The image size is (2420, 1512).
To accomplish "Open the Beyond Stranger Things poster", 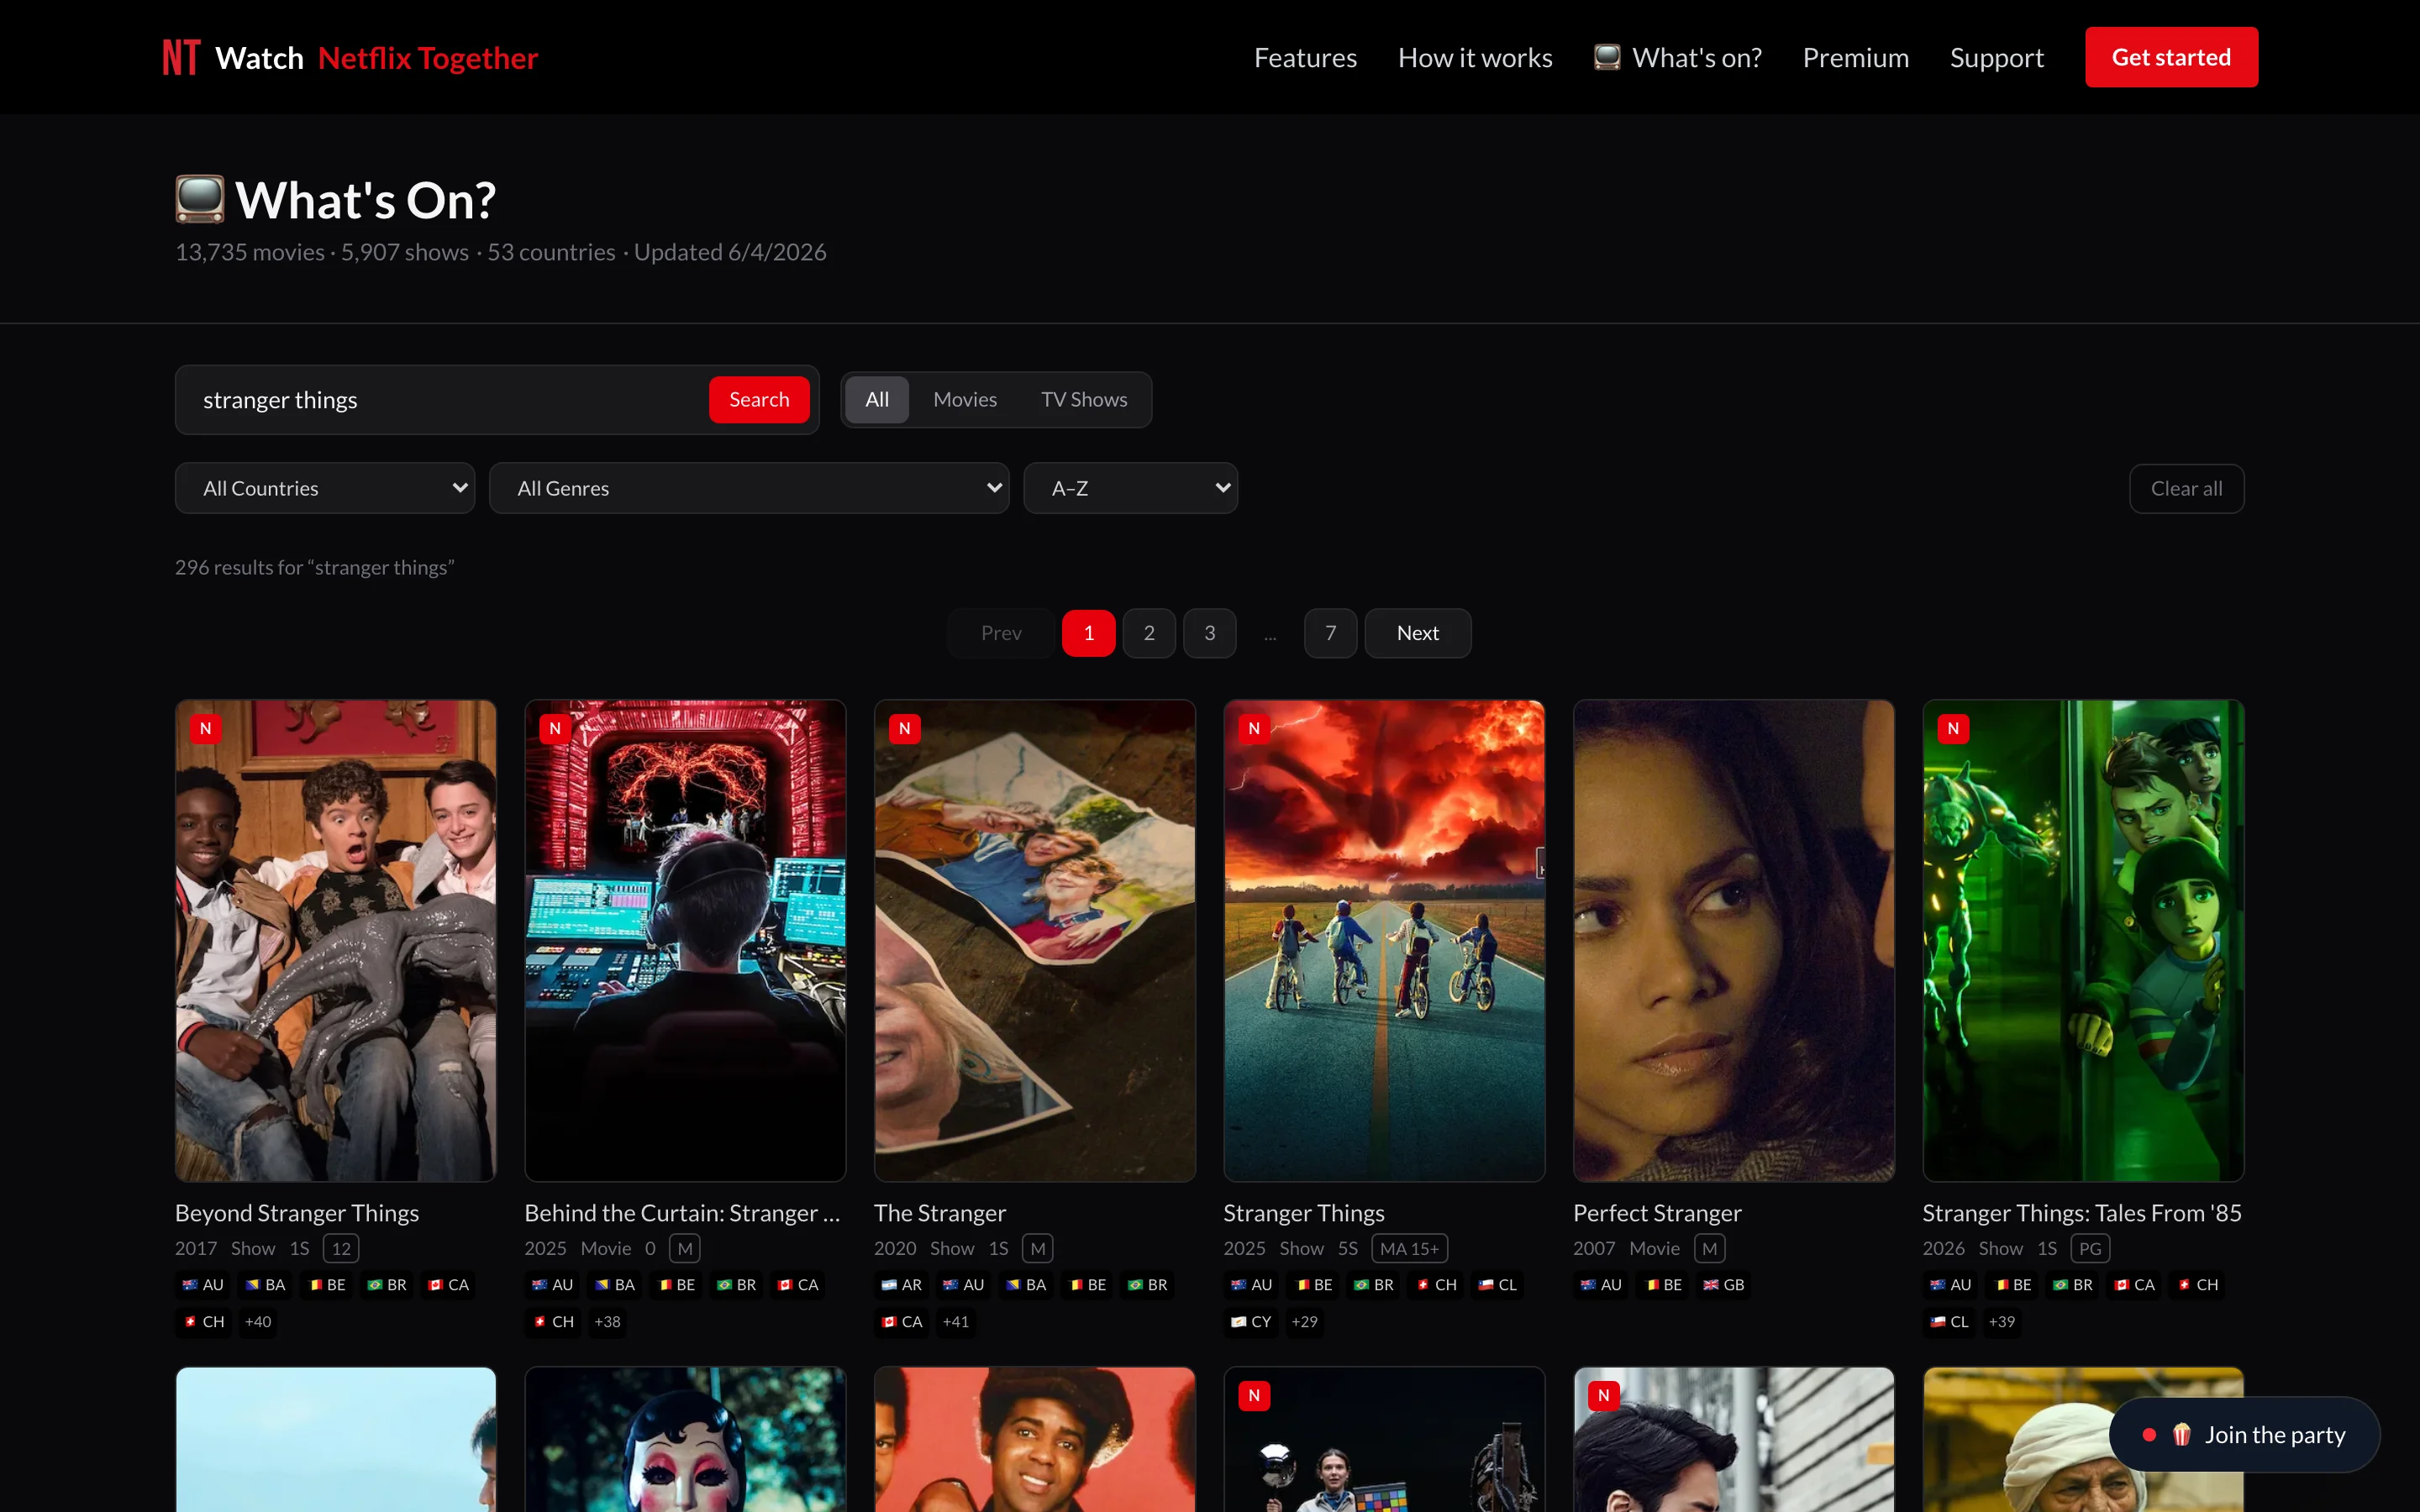I will (336, 940).
